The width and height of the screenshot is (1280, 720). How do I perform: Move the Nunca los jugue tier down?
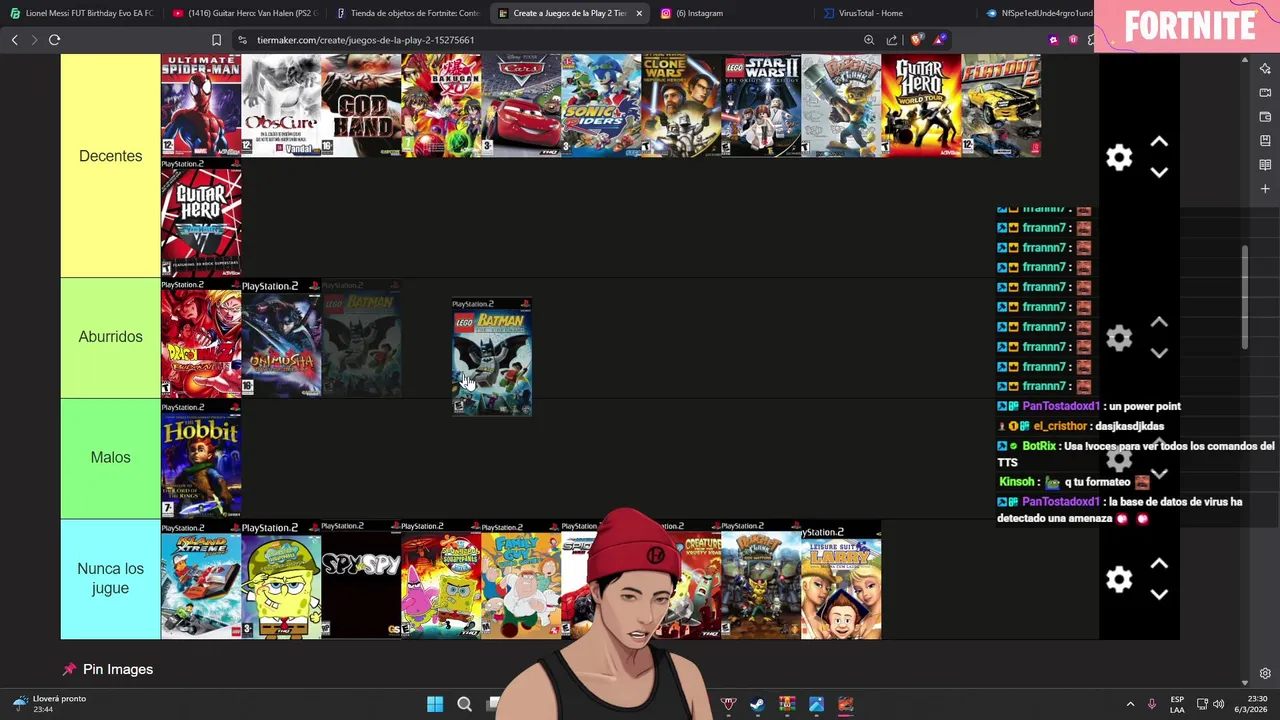click(1159, 594)
